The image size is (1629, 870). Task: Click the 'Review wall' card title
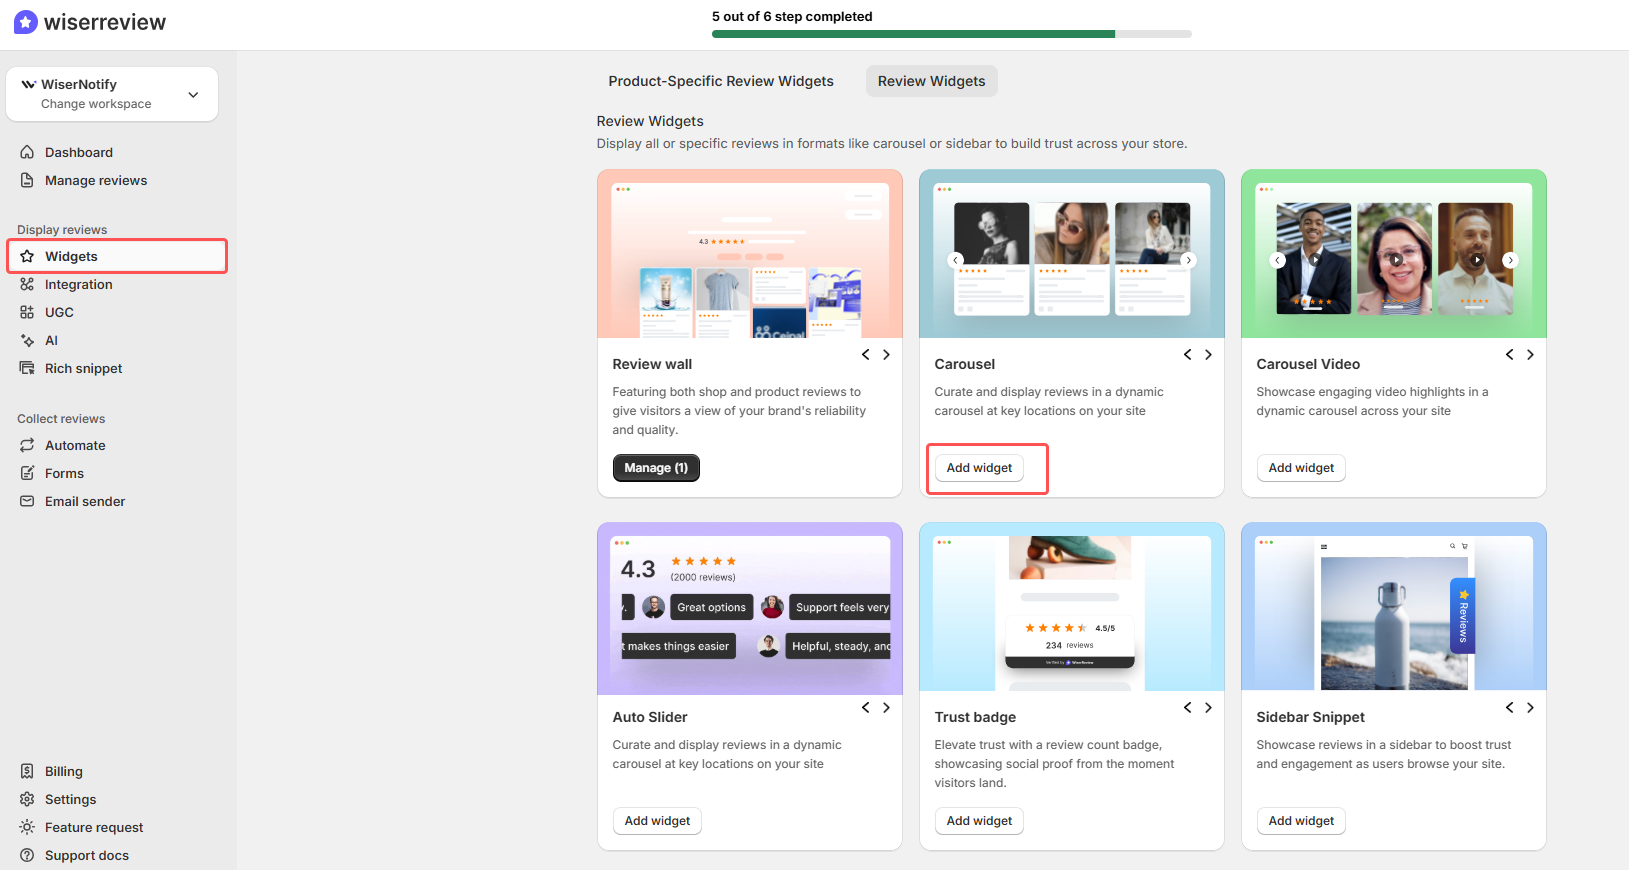(x=652, y=364)
